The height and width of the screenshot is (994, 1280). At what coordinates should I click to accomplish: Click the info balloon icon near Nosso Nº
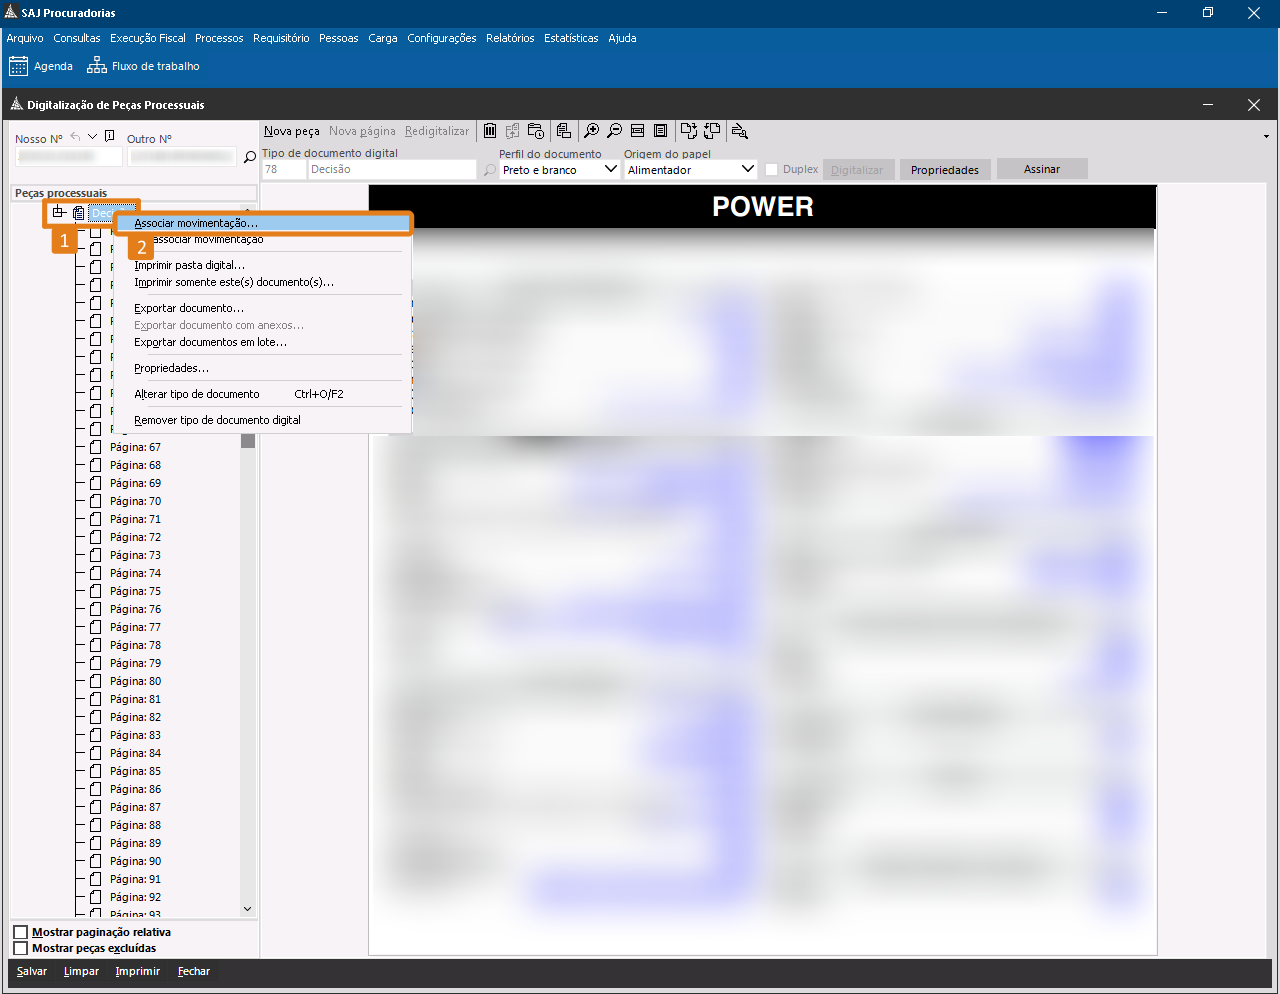coord(110,137)
